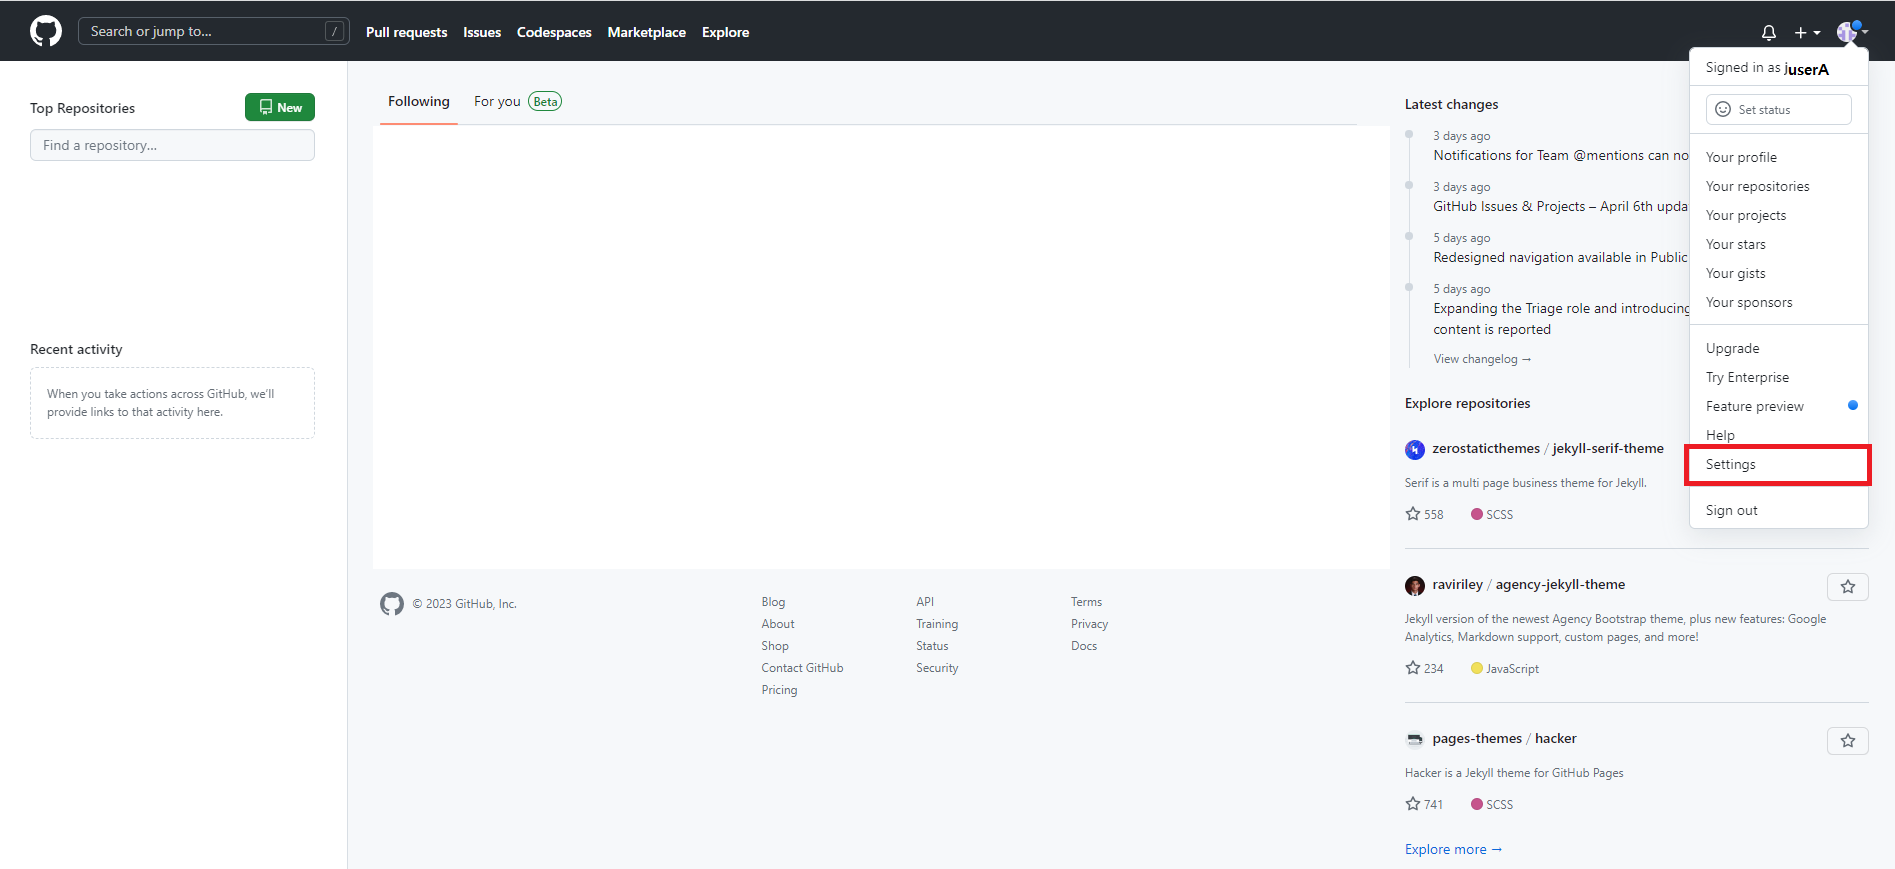
Task: Select Help menu item
Action: (x=1778, y=435)
